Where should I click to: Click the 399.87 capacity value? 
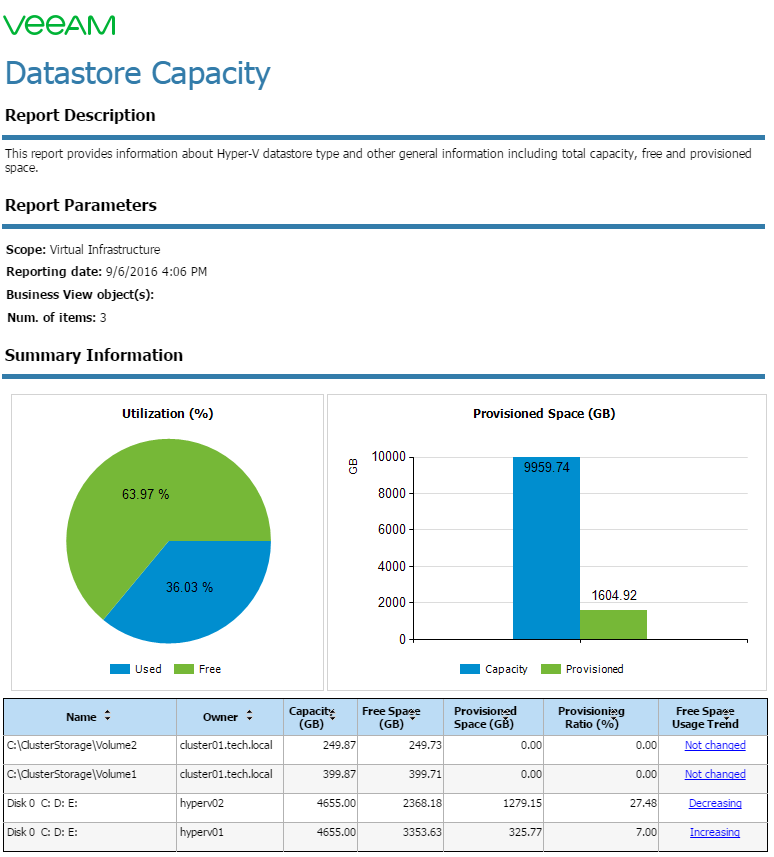339,774
